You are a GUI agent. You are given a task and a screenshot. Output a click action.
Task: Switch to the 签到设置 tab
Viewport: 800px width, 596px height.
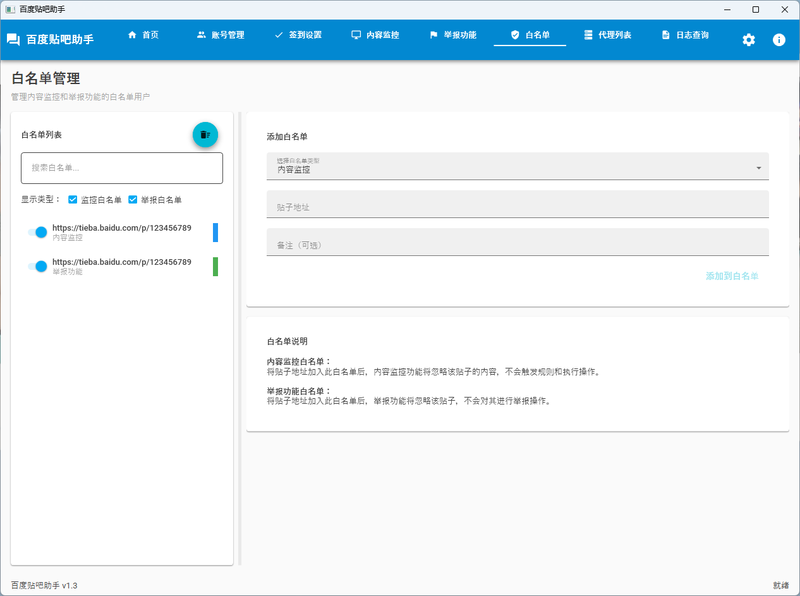[298, 35]
